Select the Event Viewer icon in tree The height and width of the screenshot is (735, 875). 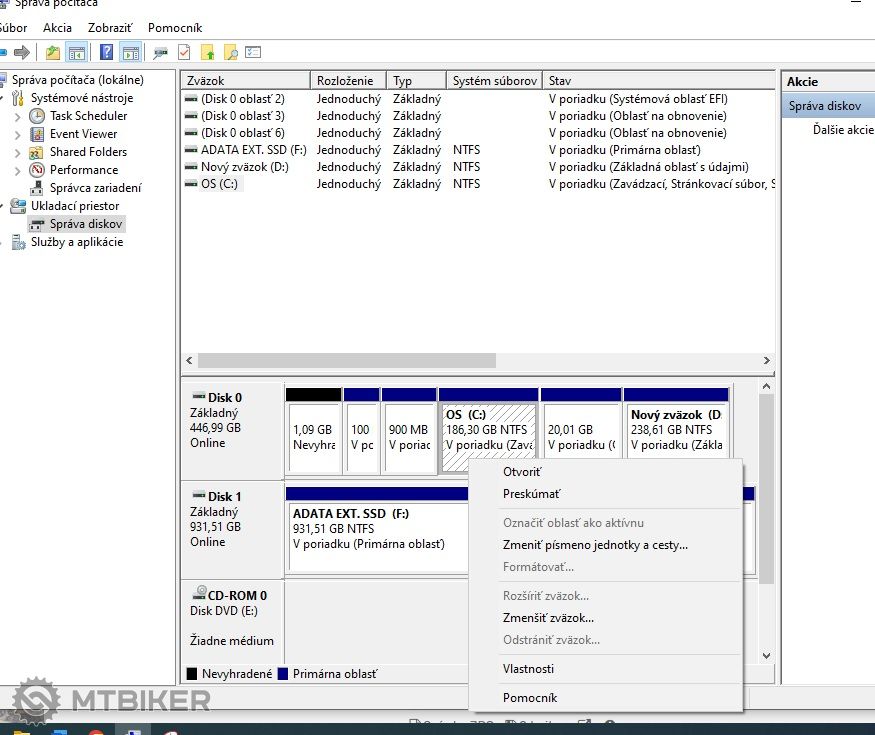[x=36, y=134]
